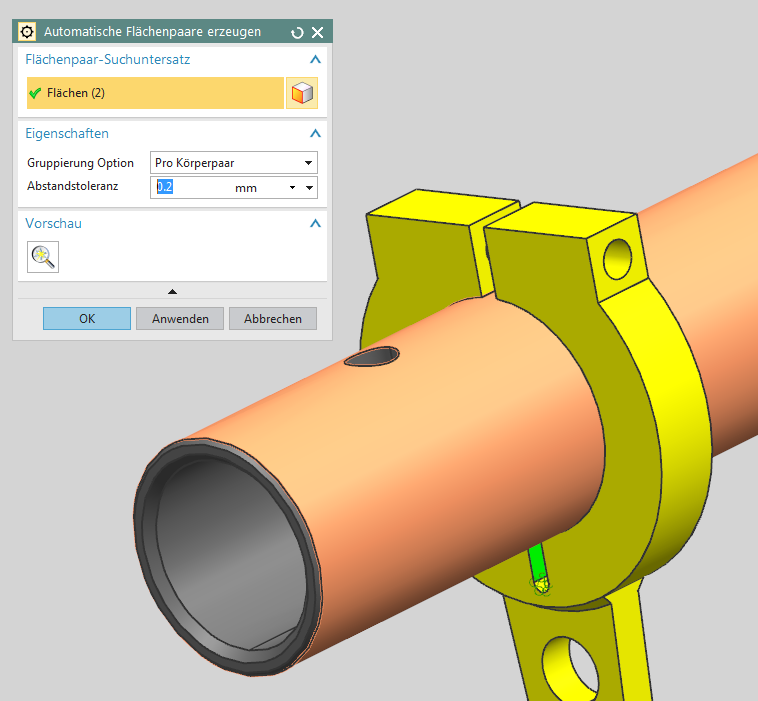
Task: Select the Flächen (2) selection row
Action: click(155, 93)
